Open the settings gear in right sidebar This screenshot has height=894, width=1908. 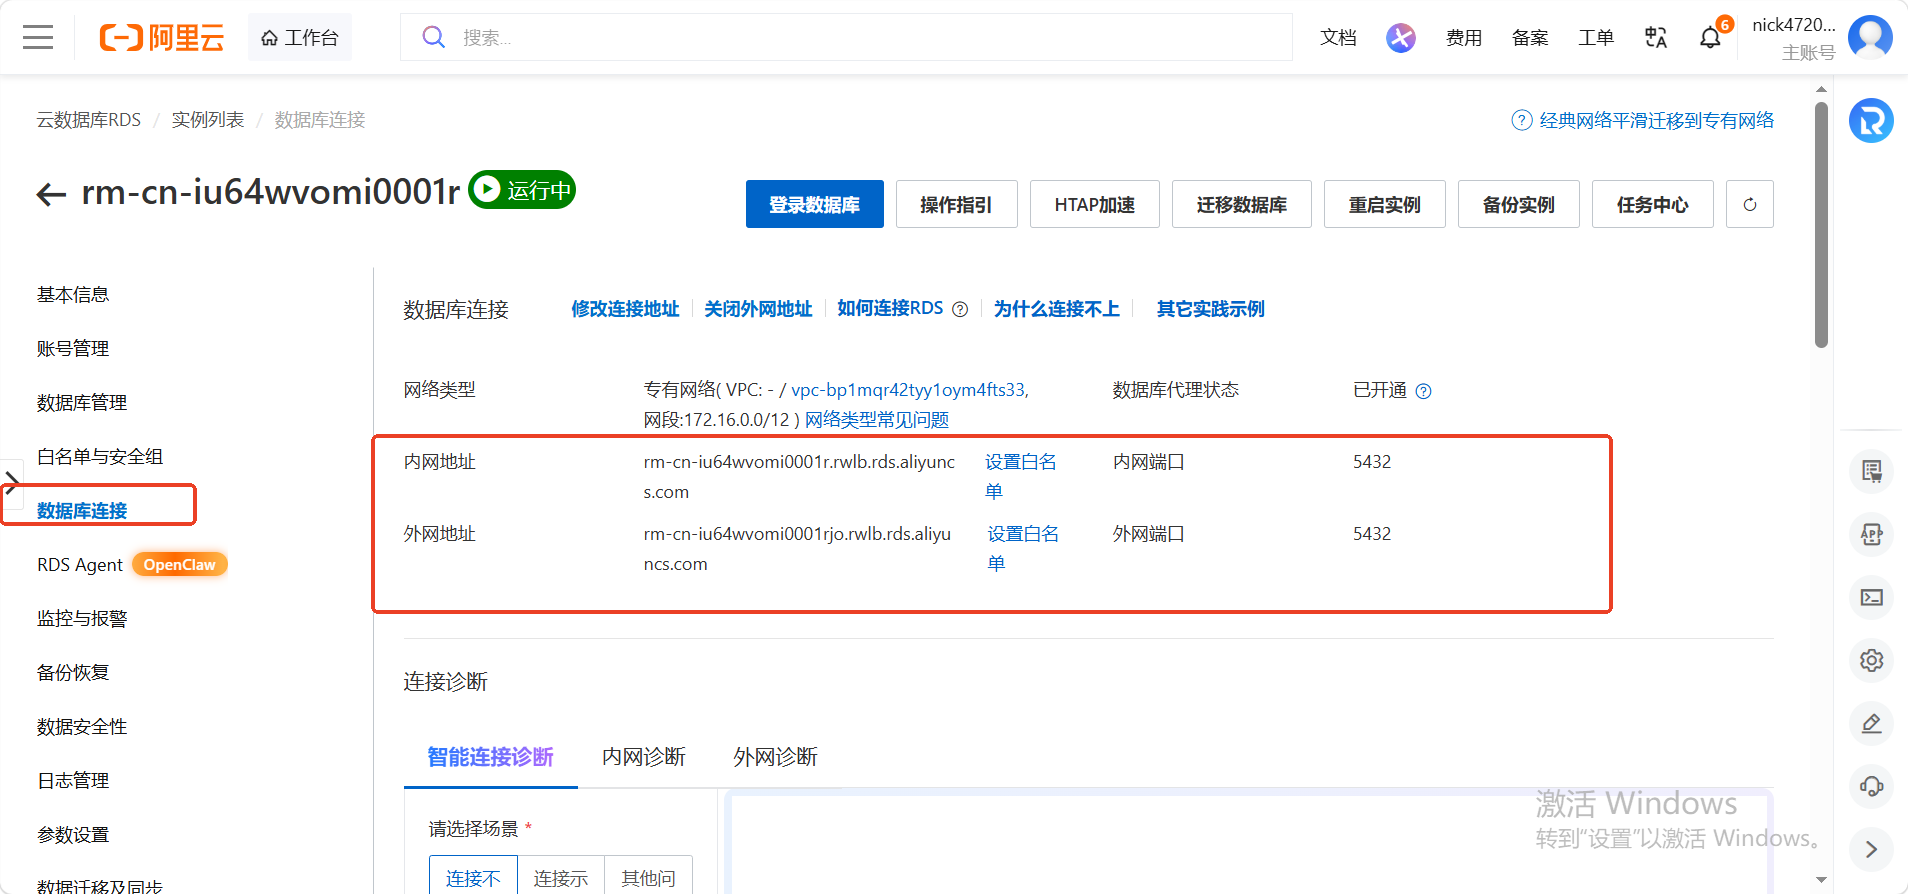[x=1872, y=660]
